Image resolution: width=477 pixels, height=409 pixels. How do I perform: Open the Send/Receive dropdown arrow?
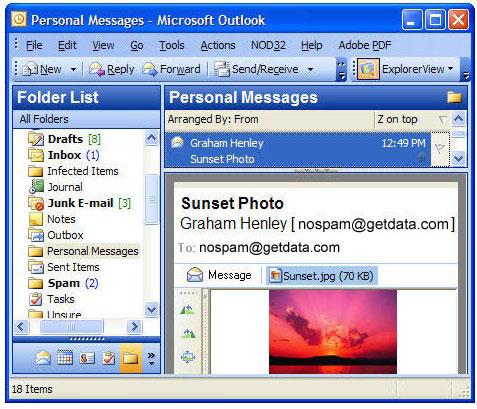pos(310,70)
